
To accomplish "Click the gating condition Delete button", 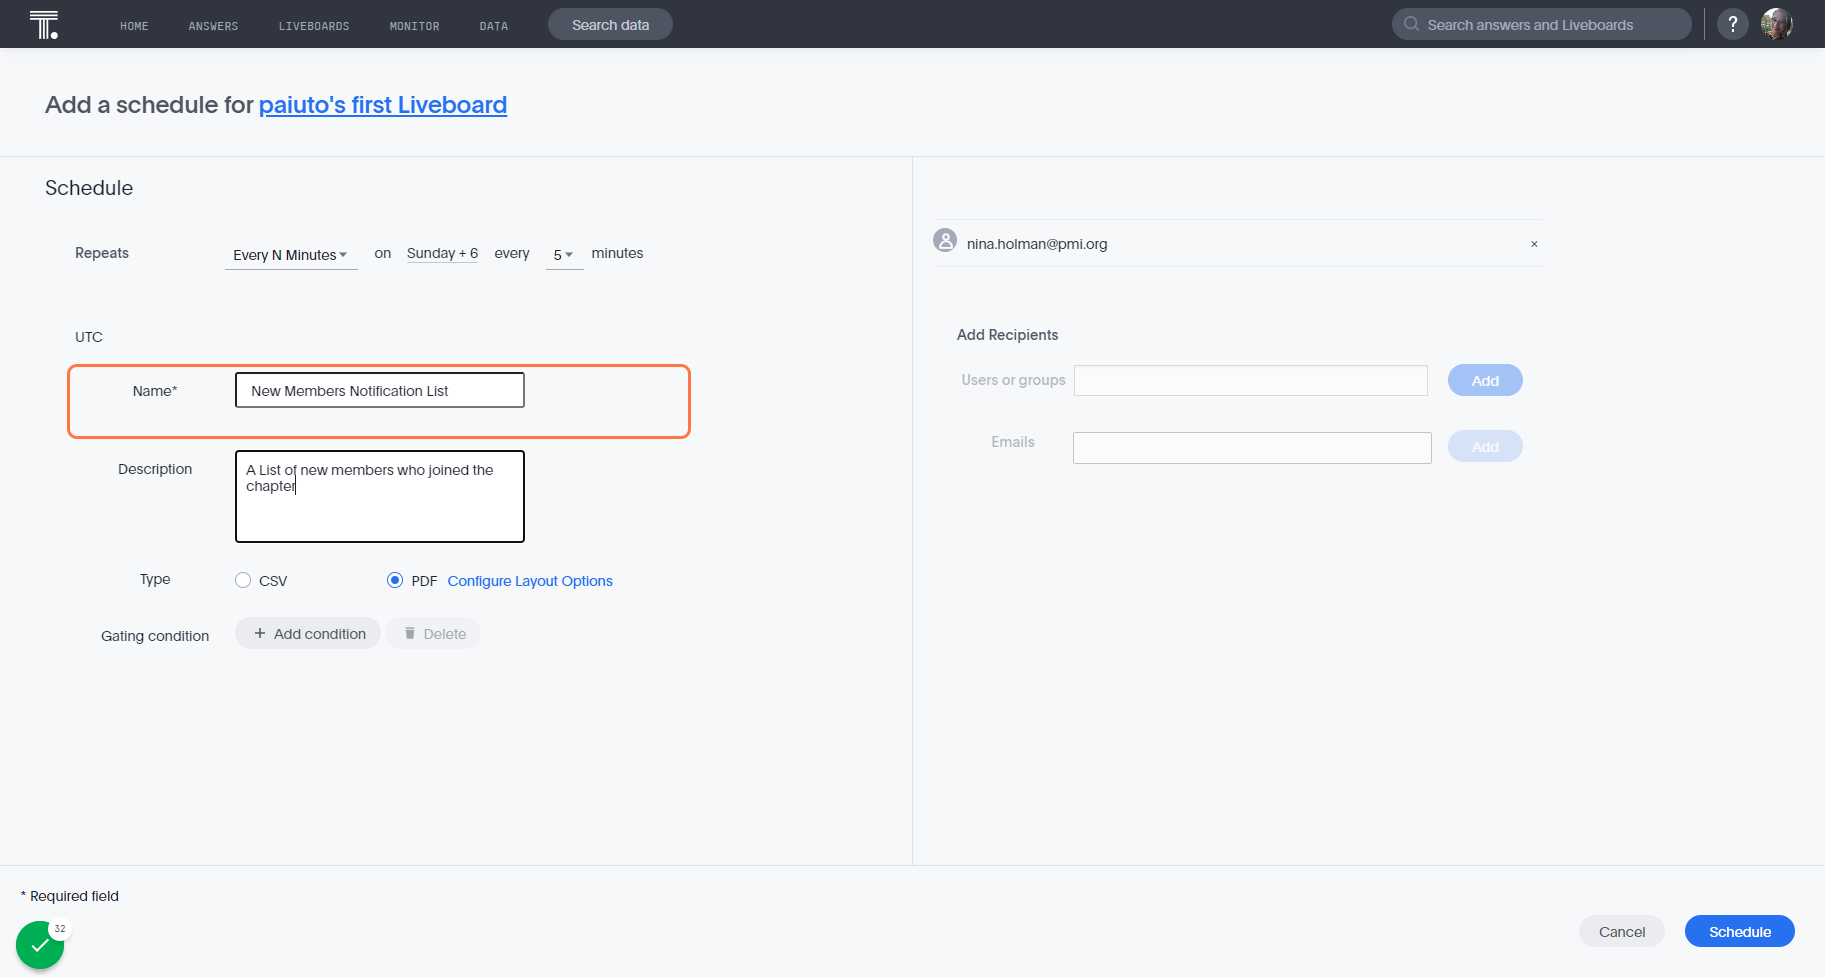I will (433, 633).
